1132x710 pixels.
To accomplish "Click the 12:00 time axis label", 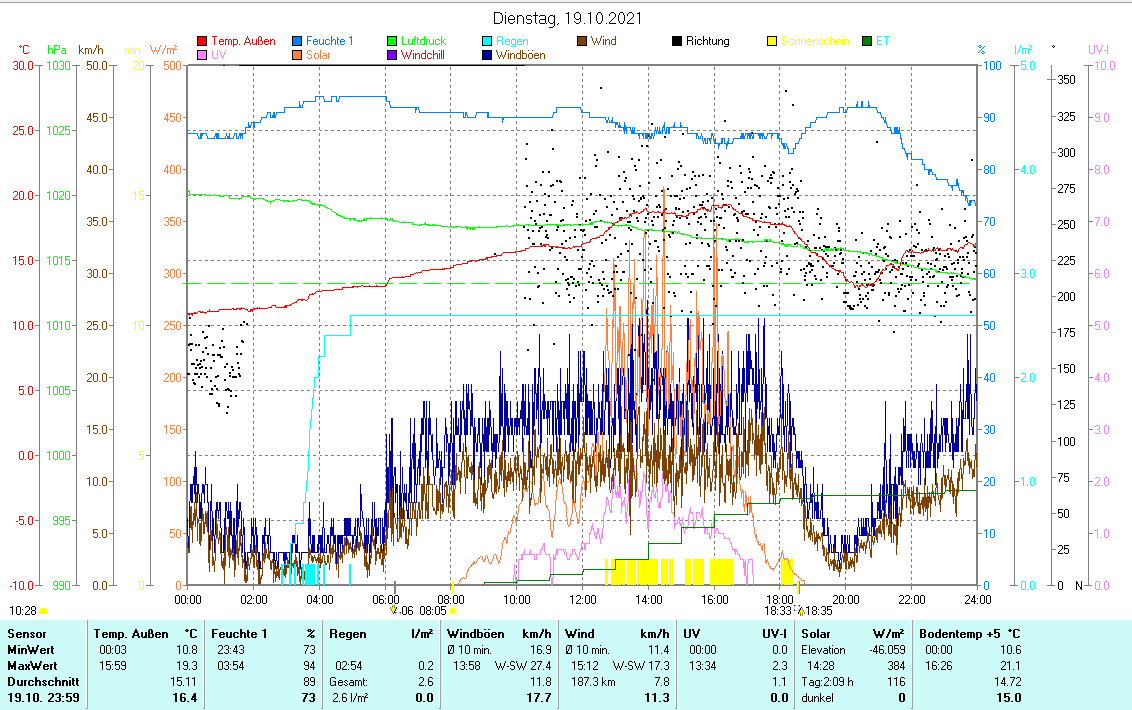I will coord(582,599).
